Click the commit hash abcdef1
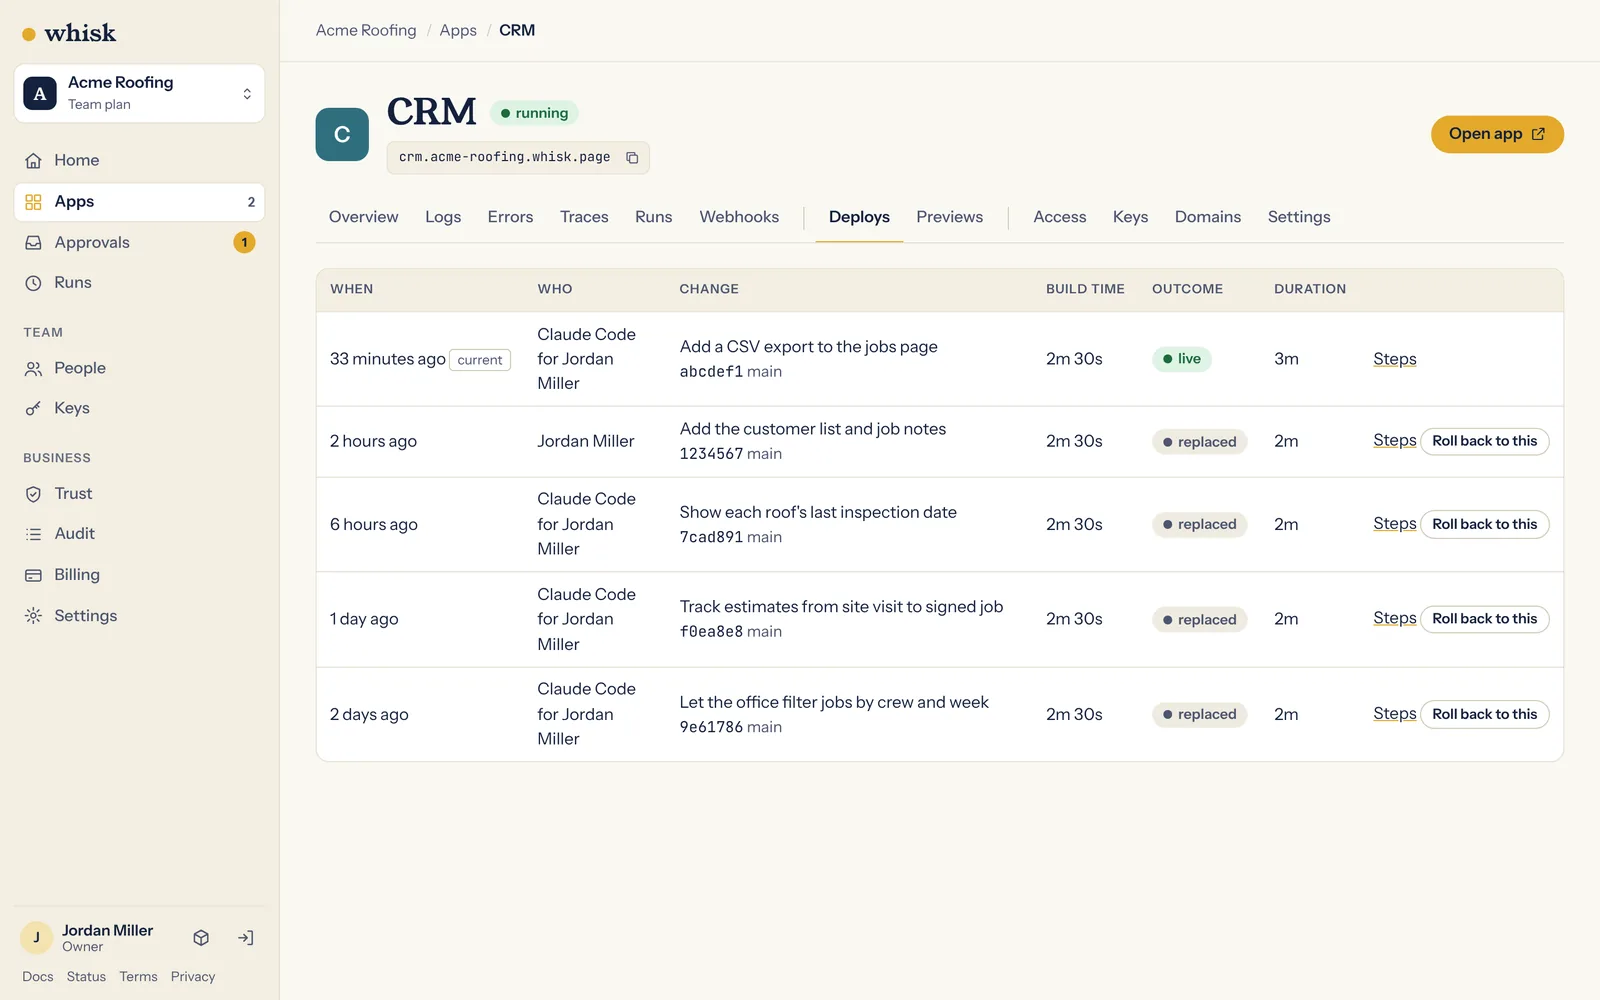 coord(711,372)
